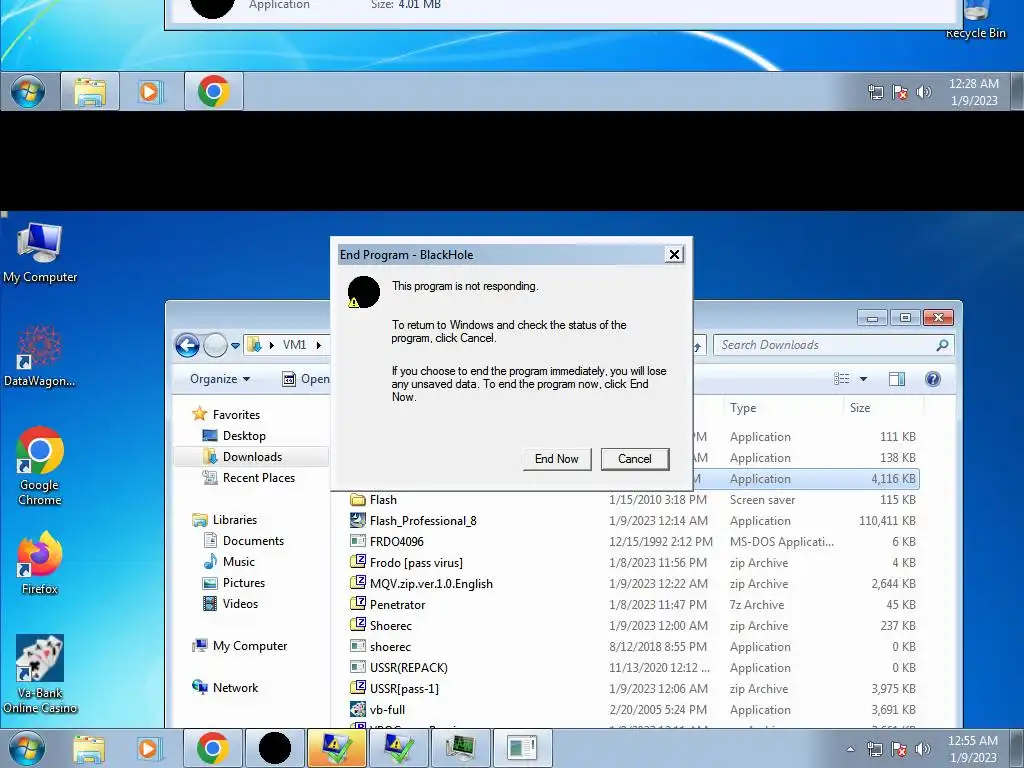
Task: Open the view options dropdown arrow
Action: click(863, 379)
